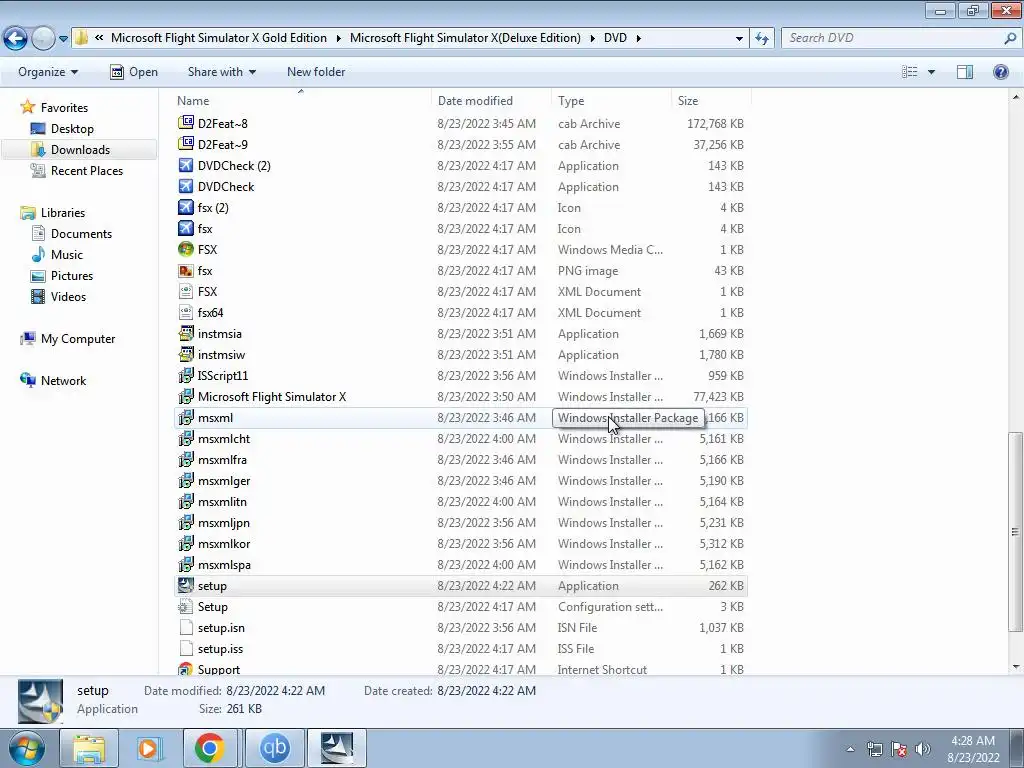Image resolution: width=1024 pixels, height=768 pixels.
Task: Click the FSX Windows Media icon
Action: coord(186,249)
